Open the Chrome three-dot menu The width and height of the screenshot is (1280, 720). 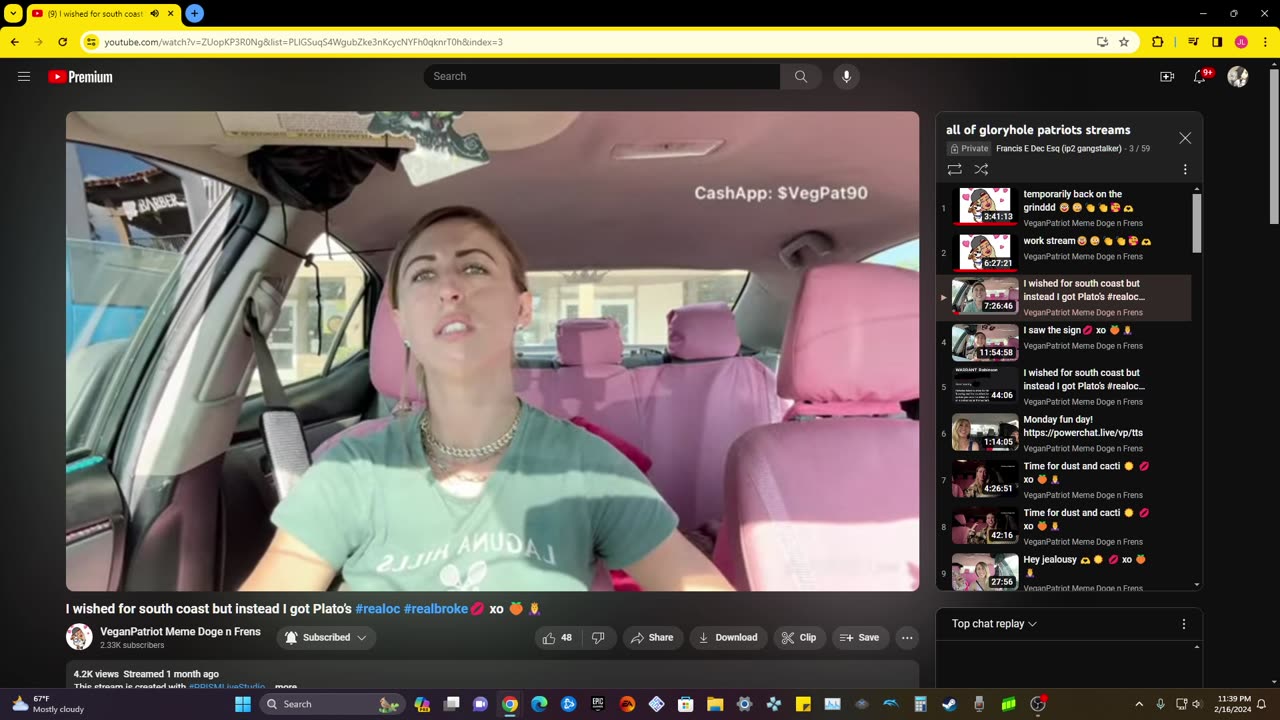point(1265,42)
